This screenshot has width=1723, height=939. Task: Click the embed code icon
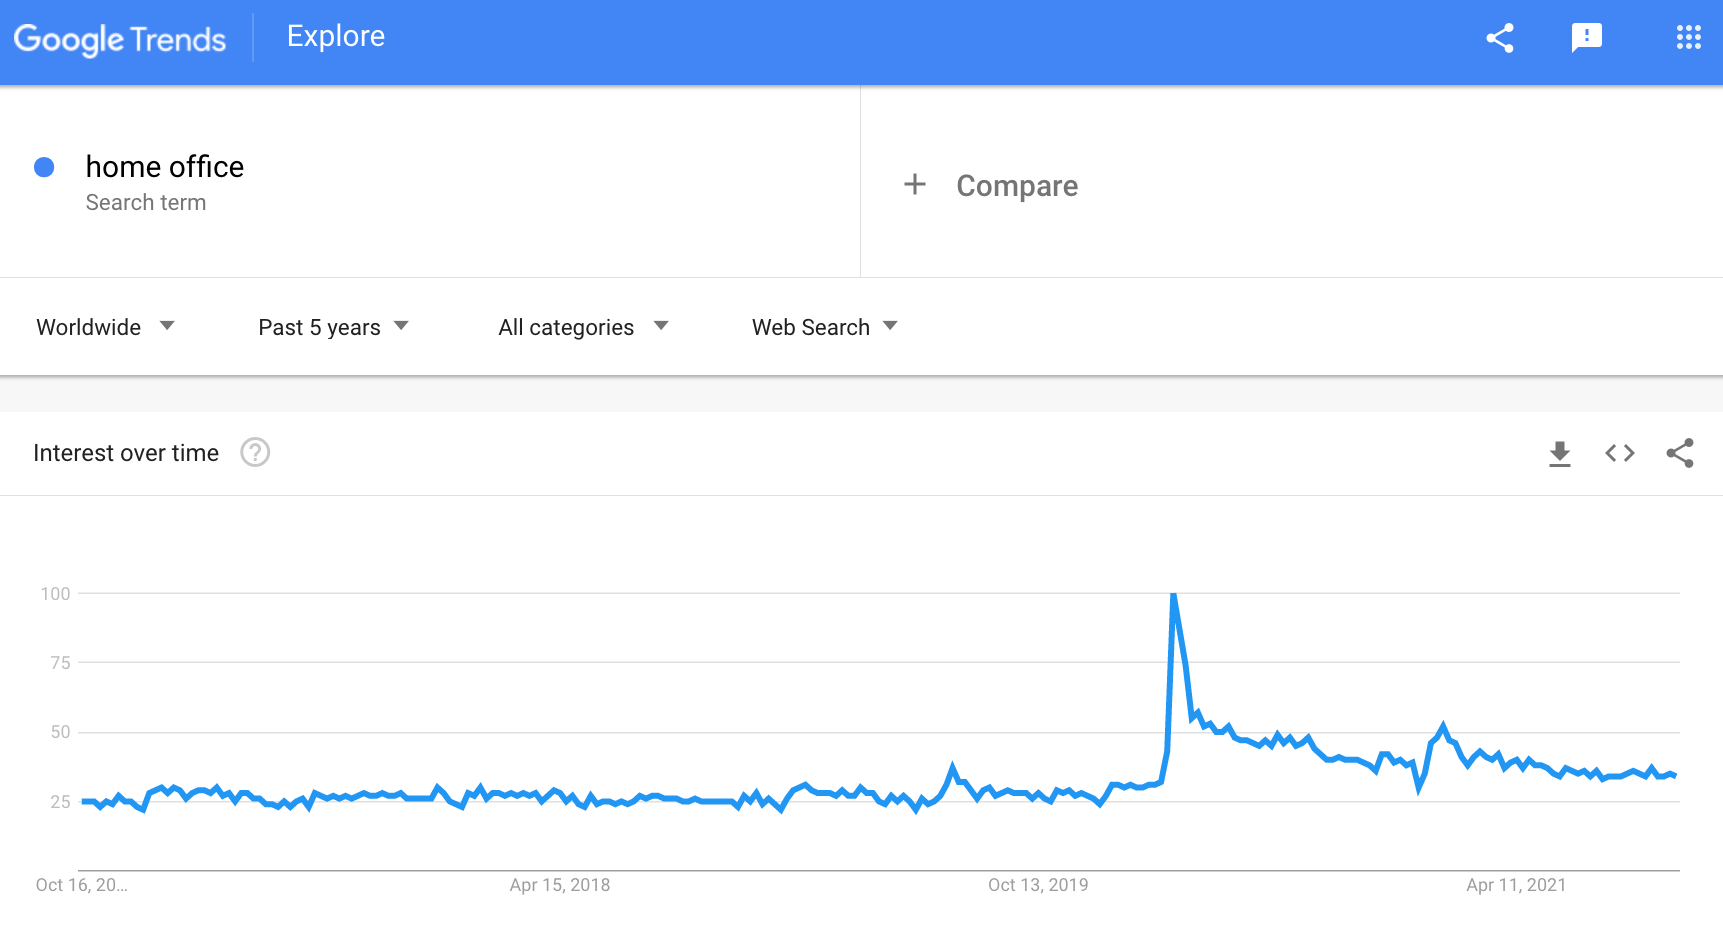[x=1619, y=454]
